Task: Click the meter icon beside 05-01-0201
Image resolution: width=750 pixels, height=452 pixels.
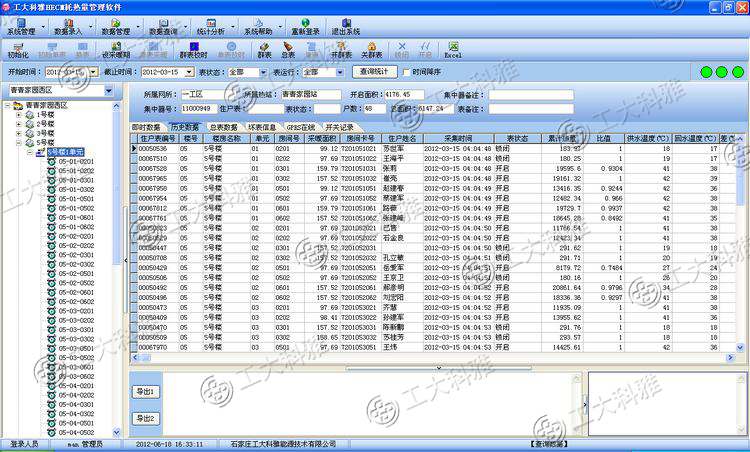Action: pyautogui.click(x=51, y=162)
